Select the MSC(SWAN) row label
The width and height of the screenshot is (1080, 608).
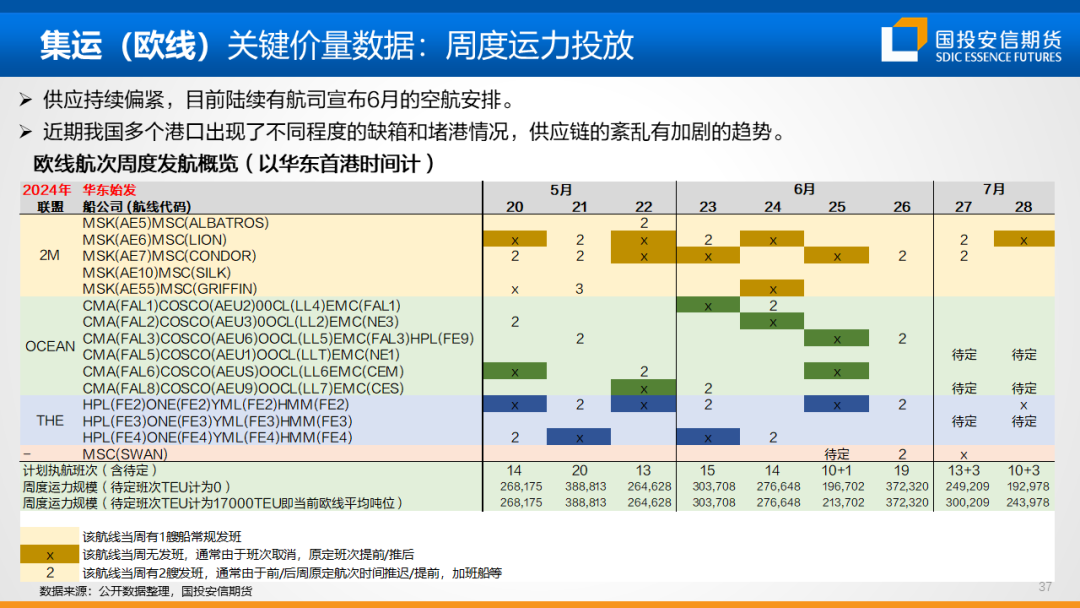[x=125, y=454]
